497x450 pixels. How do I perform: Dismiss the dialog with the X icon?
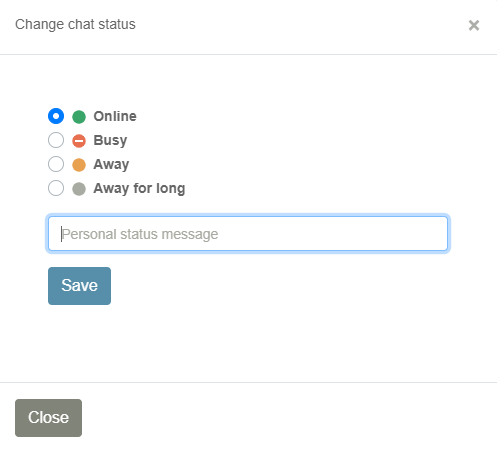(474, 25)
